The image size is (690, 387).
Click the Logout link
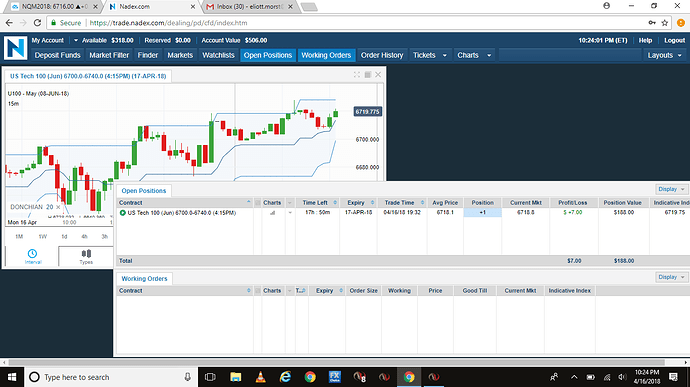click(x=675, y=40)
